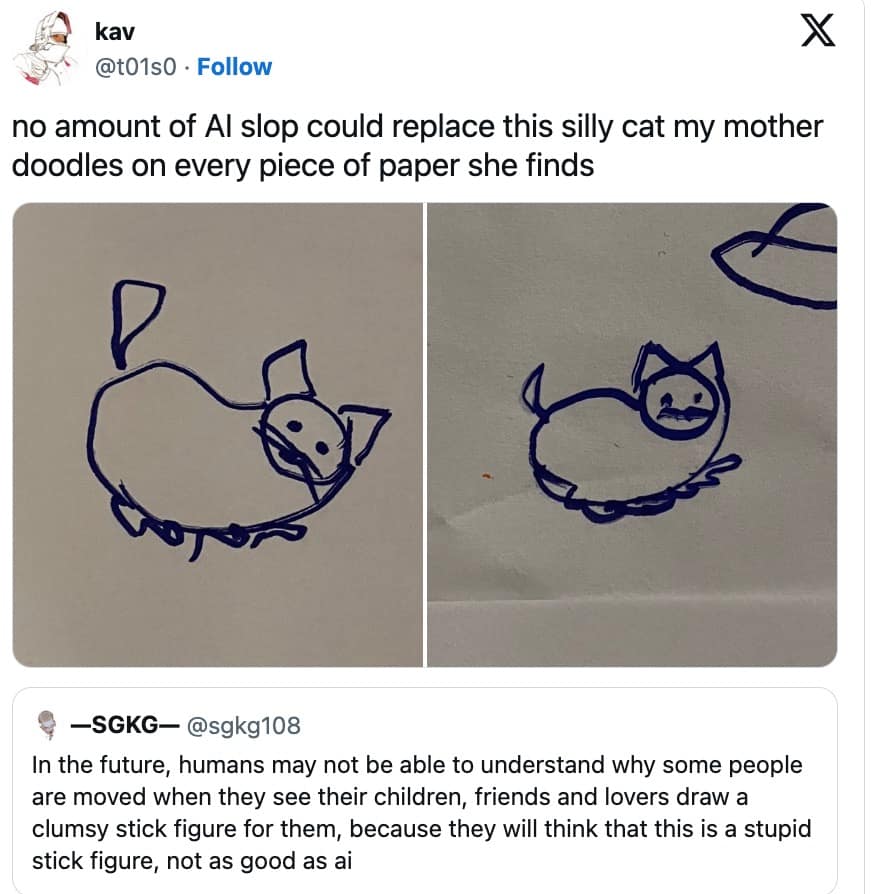
Task: Open the quoted tweet about stick figures
Action: click(424, 790)
